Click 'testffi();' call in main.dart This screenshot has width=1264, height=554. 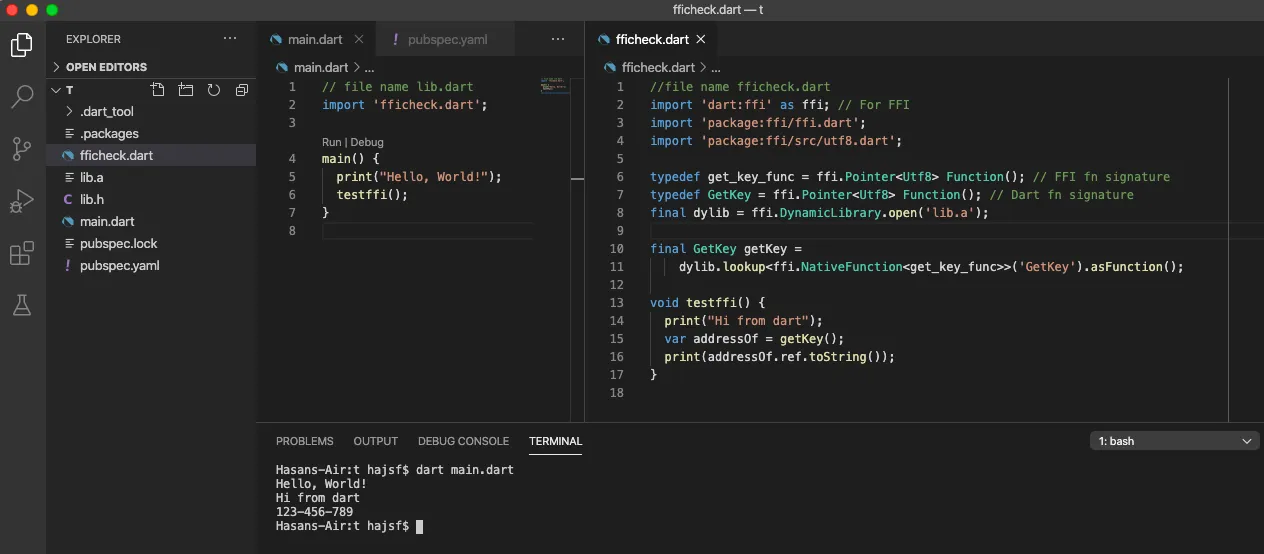tap(372, 195)
